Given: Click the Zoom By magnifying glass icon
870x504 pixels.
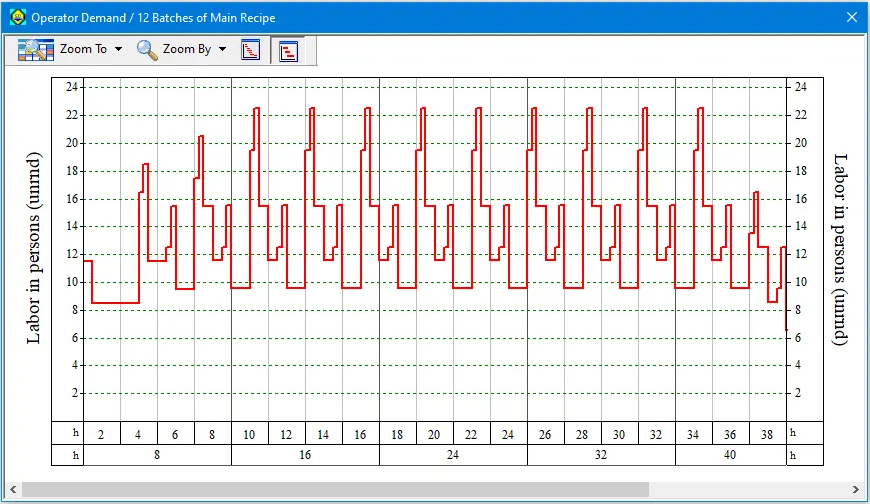Looking at the screenshot, I should (147, 49).
